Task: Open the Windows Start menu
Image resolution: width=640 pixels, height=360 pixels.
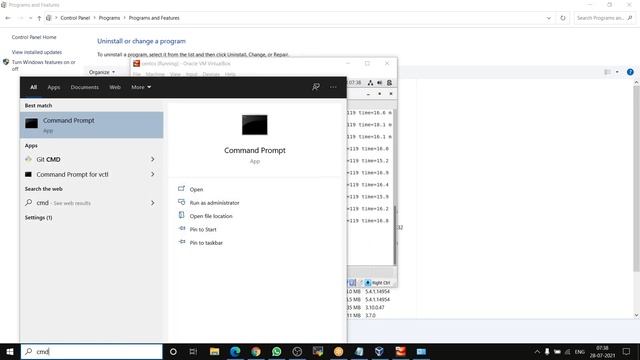Action: pyautogui.click(x=10, y=351)
